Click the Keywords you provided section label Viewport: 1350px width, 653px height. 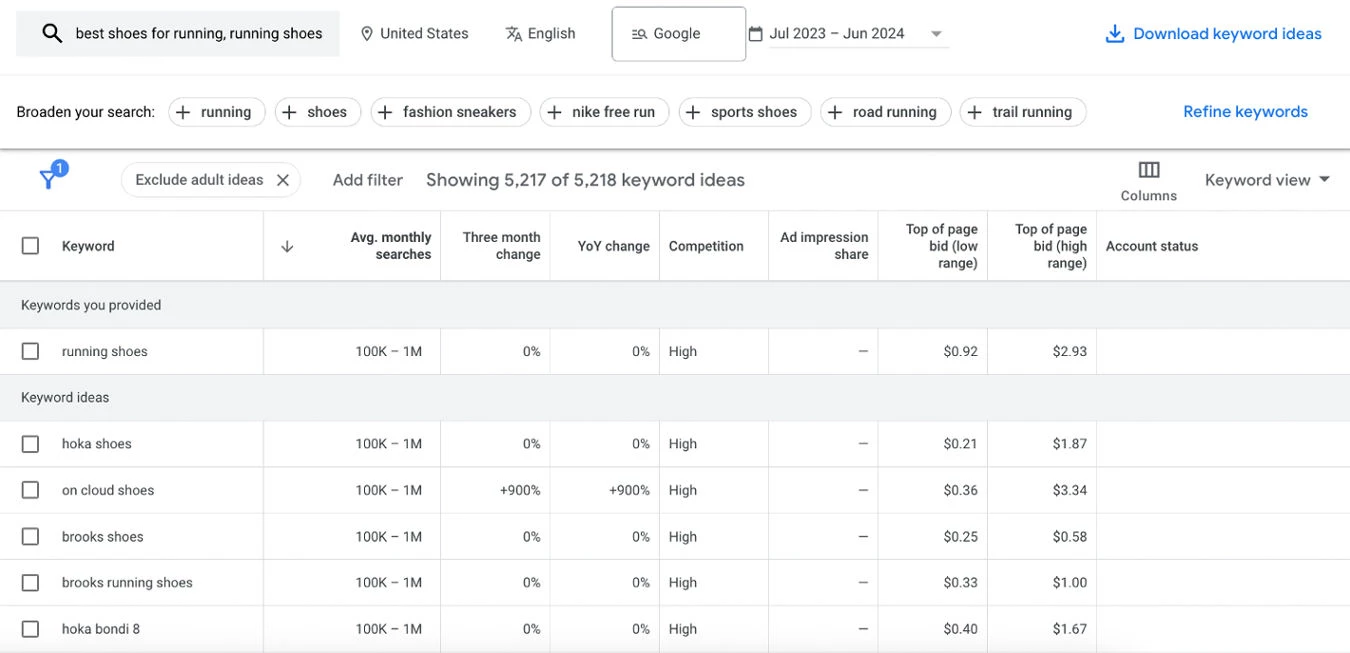tap(91, 305)
